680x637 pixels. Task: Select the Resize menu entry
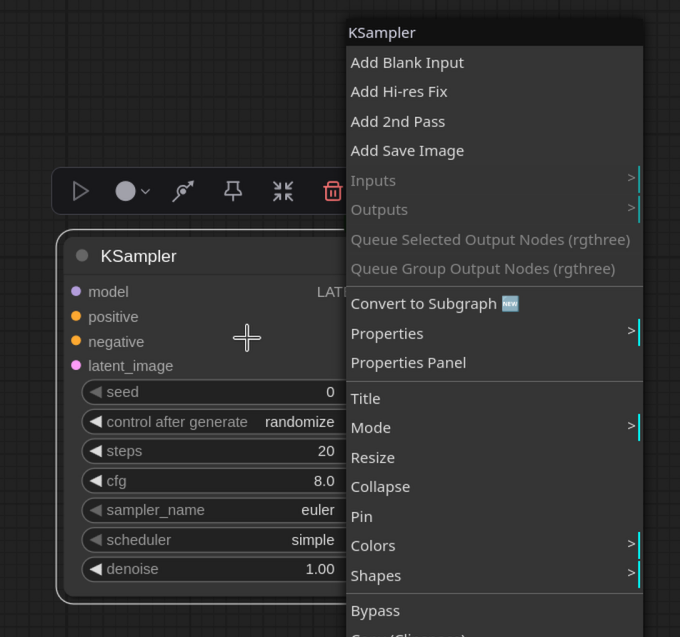(494, 458)
